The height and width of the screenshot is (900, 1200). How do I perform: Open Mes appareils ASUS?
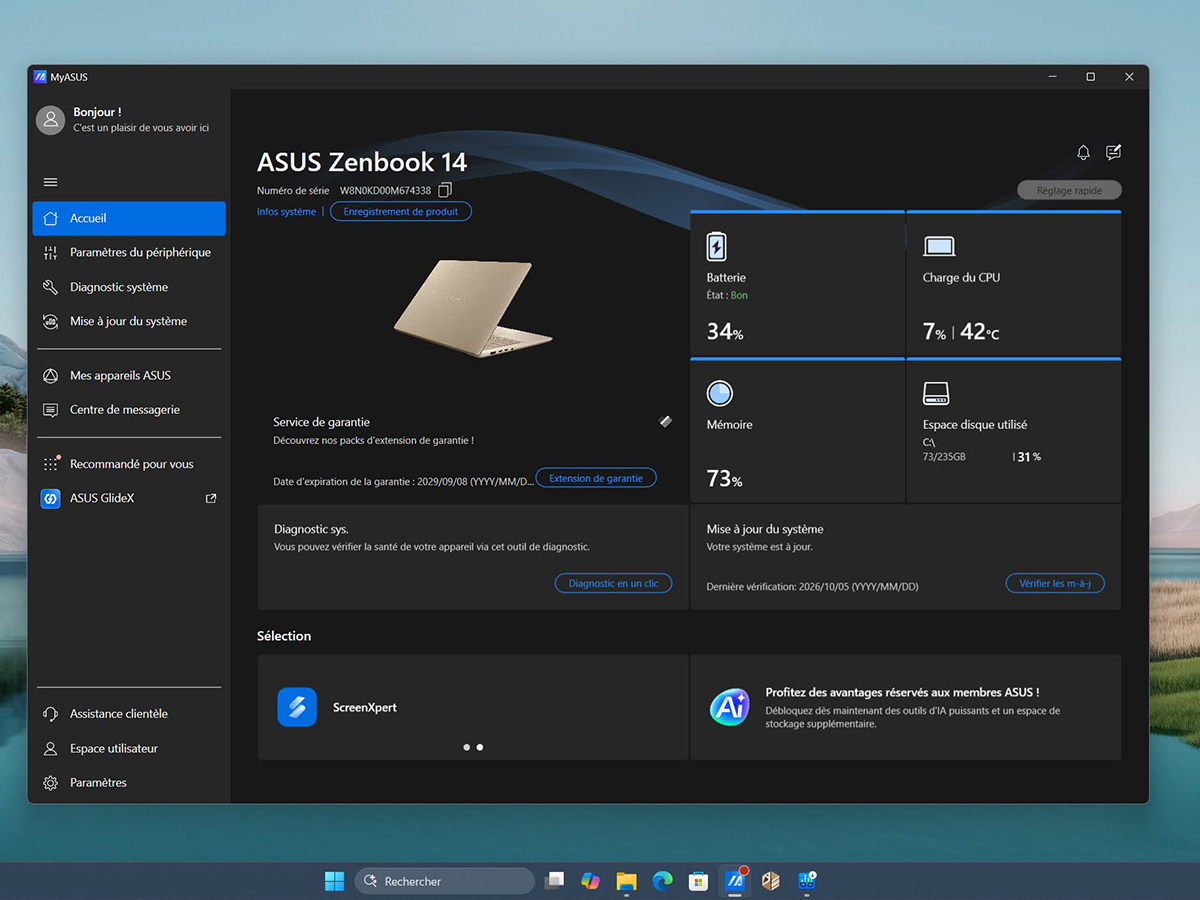(129, 375)
